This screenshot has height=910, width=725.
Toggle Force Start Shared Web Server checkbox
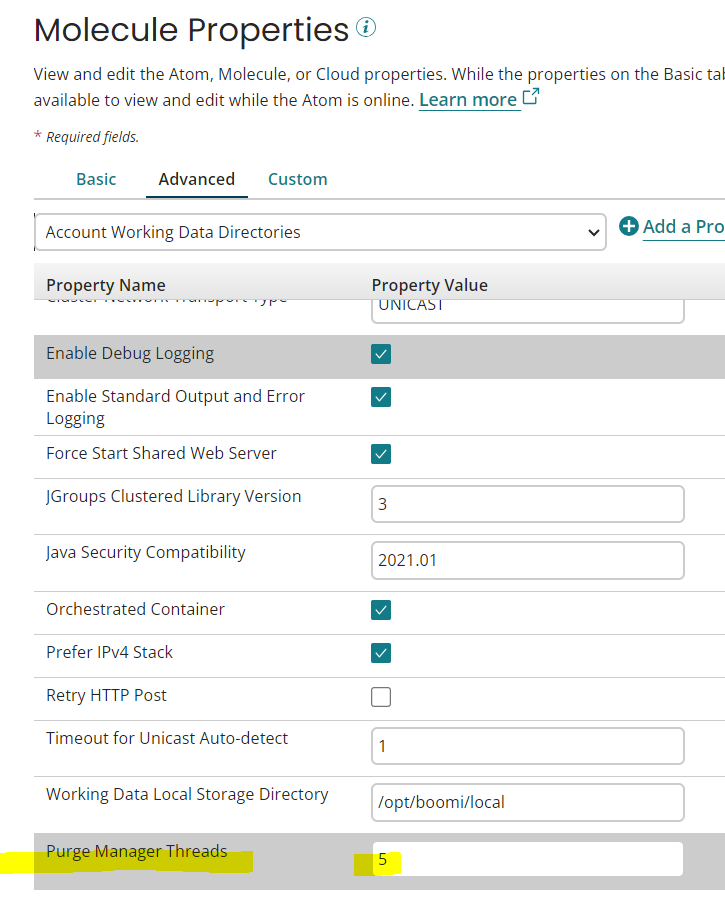[381, 454]
